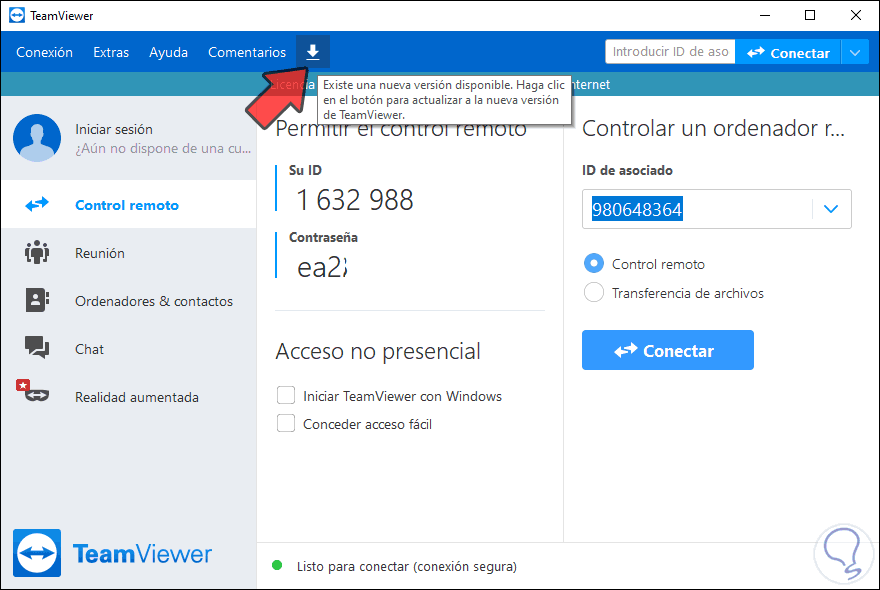Viewport: 880px width, 590px height.
Task: Click the Reunión people icon
Action: pyautogui.click(x=37, y=253)
